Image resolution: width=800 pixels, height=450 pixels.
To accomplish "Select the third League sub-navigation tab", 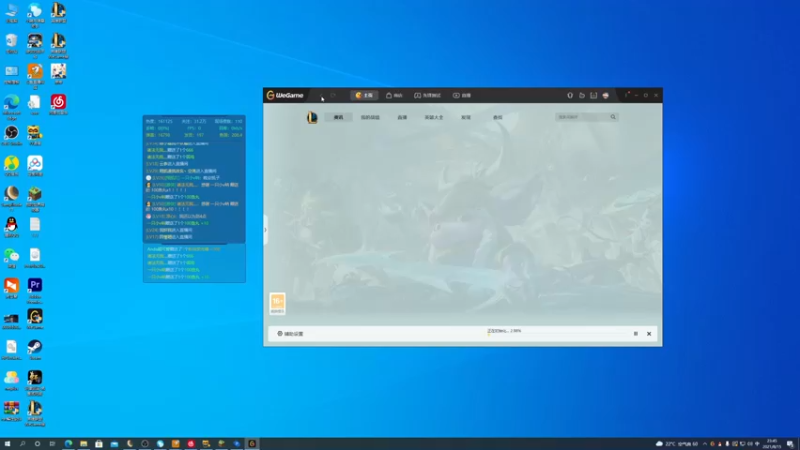I will (402, 117).
